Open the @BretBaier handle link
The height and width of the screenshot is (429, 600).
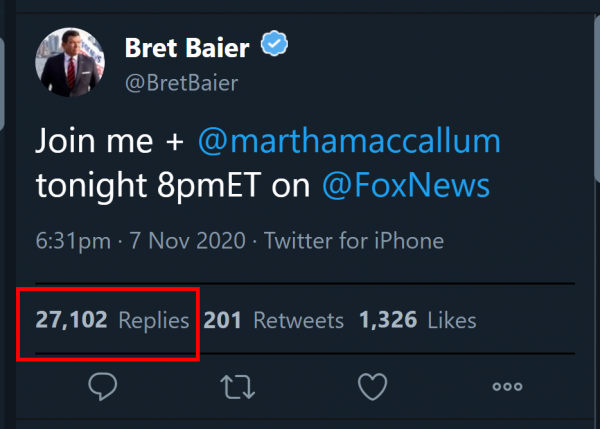[181, 83]
